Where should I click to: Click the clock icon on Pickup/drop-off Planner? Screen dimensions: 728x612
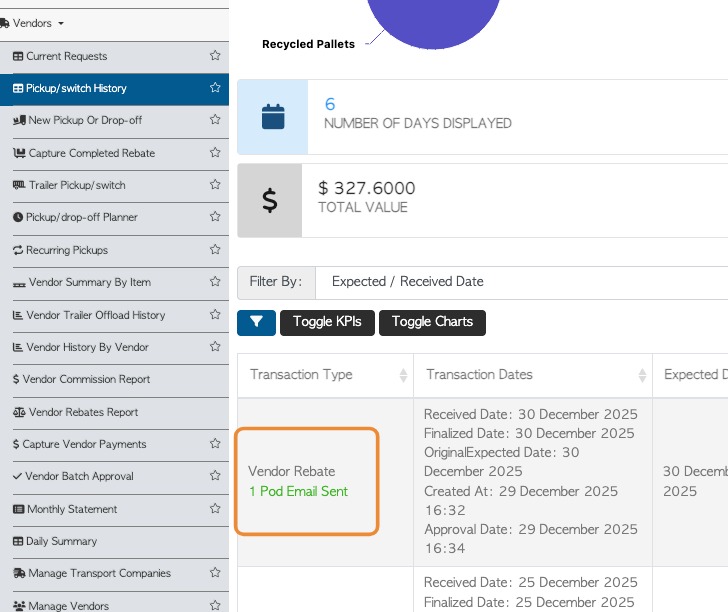[18, 218]
